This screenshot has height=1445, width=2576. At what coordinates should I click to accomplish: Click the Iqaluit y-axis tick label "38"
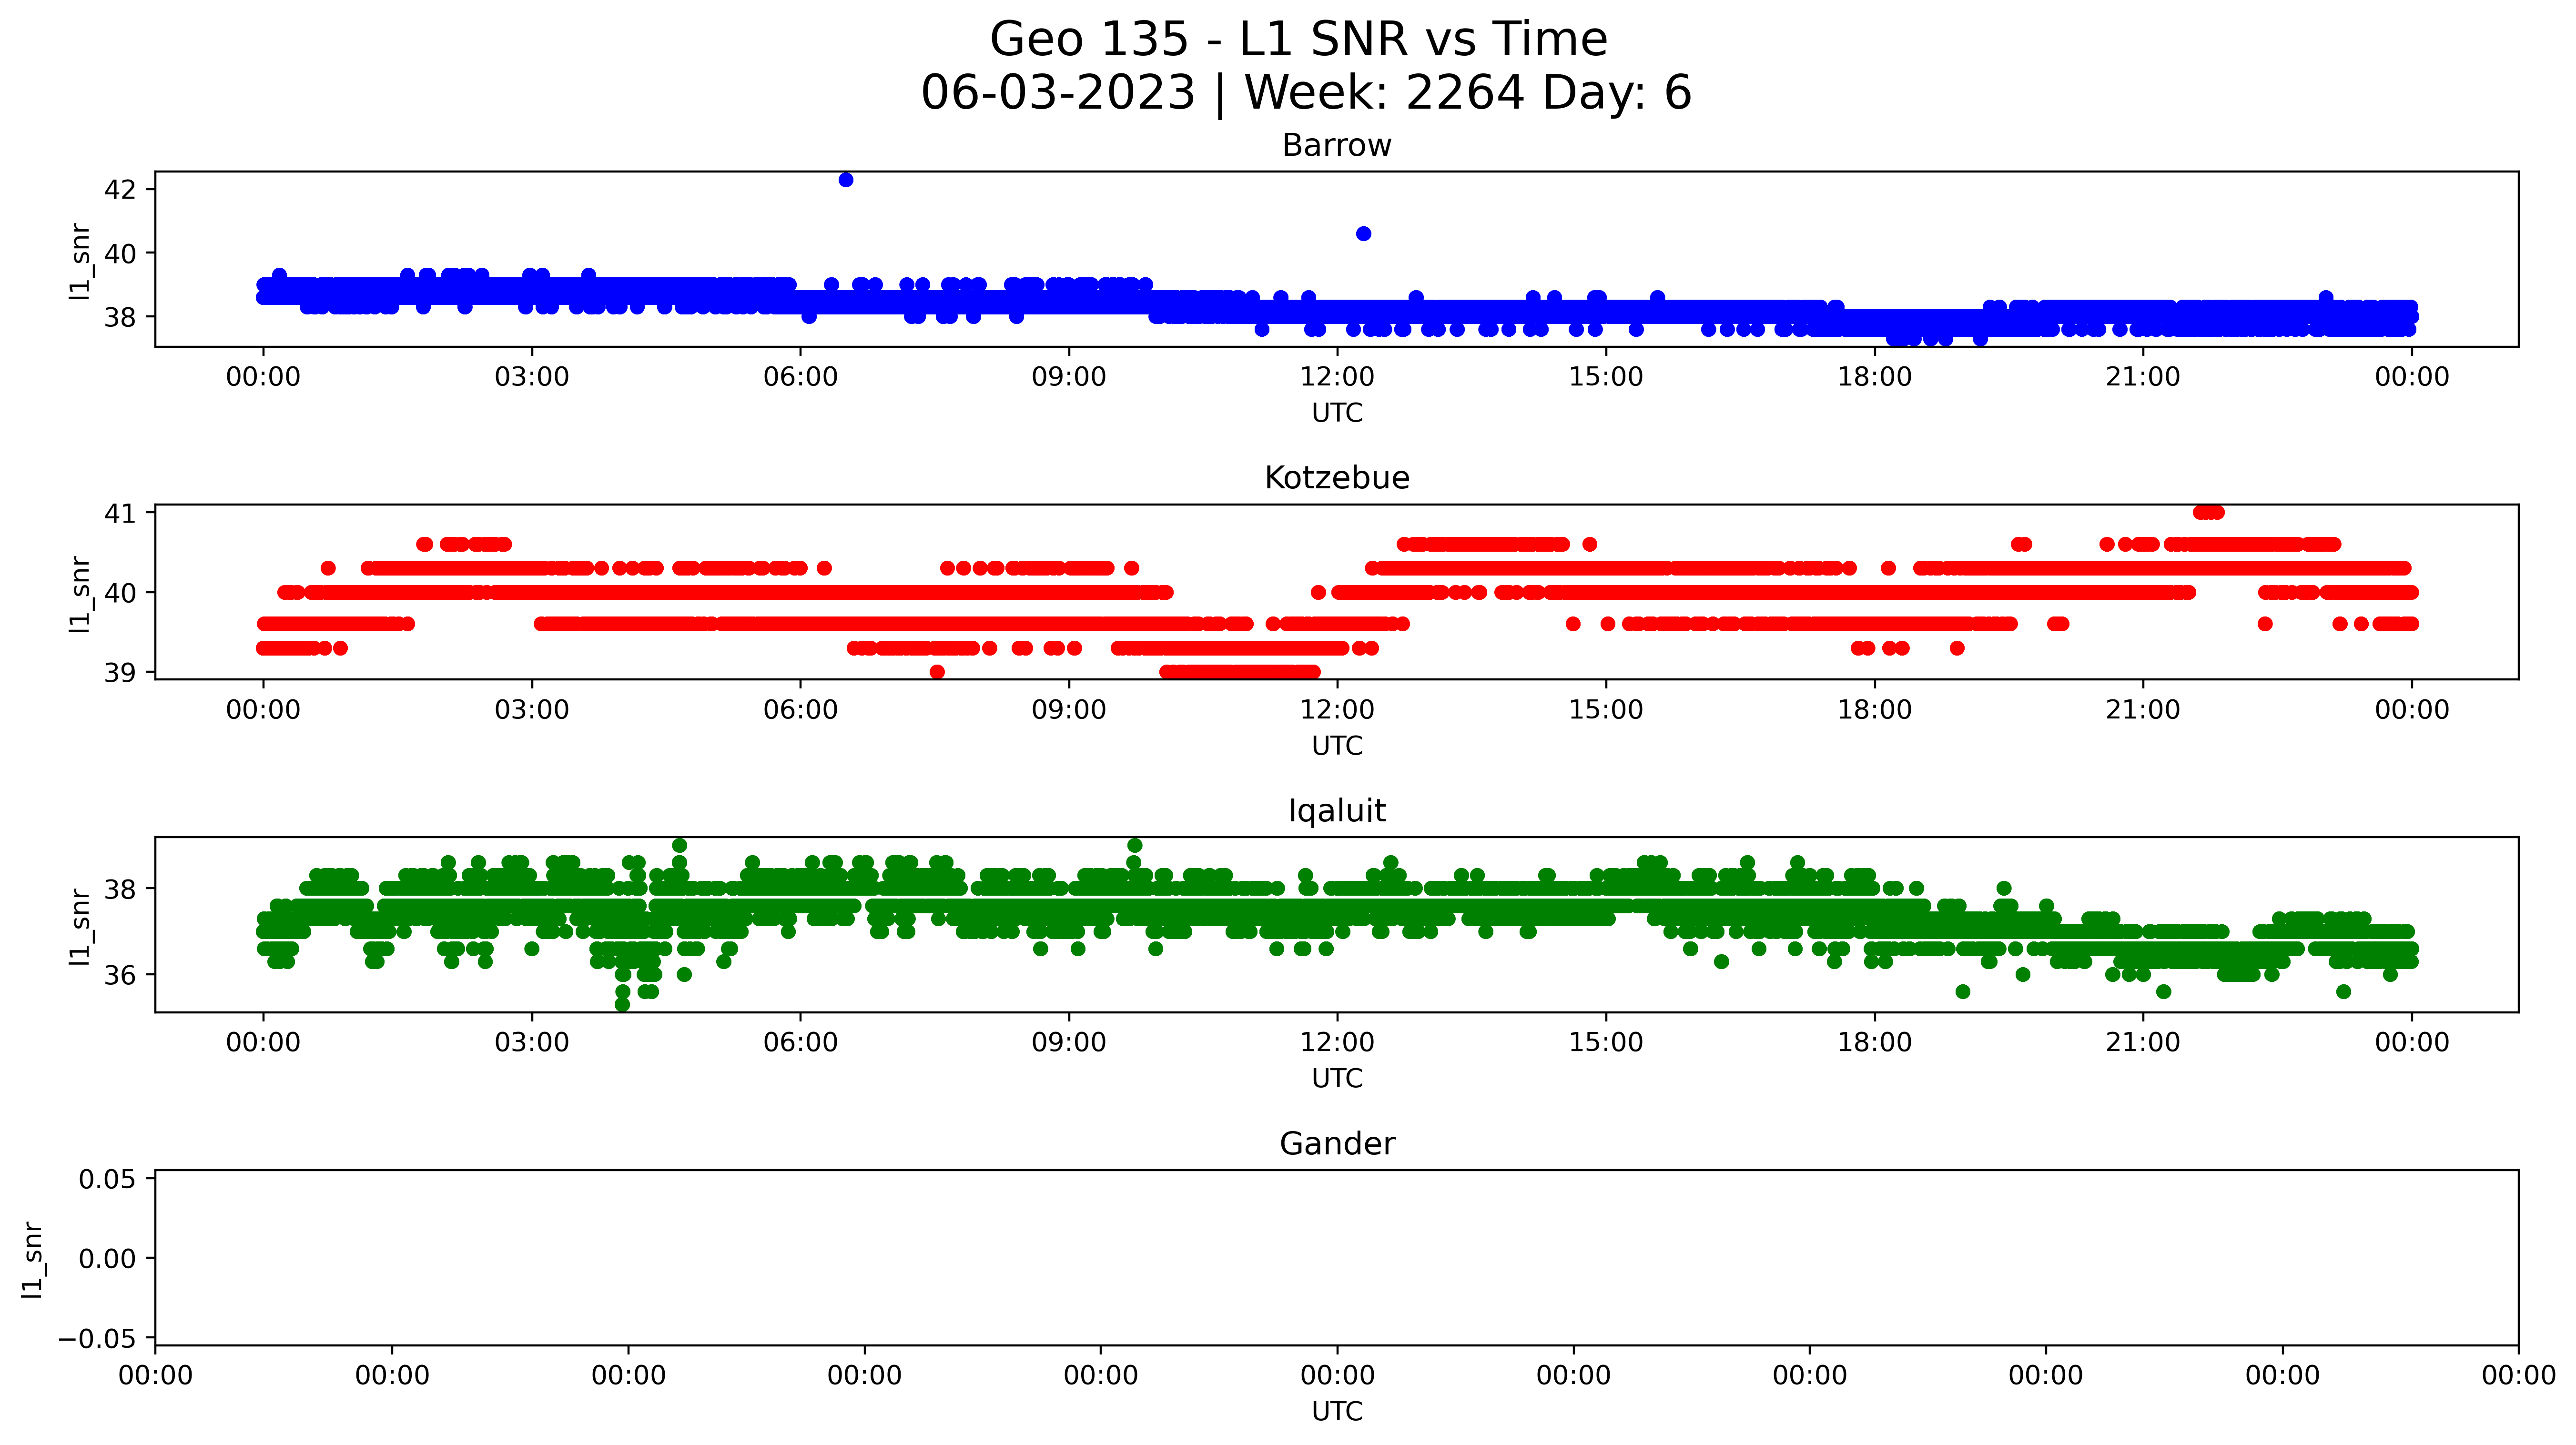pos(120,889)
